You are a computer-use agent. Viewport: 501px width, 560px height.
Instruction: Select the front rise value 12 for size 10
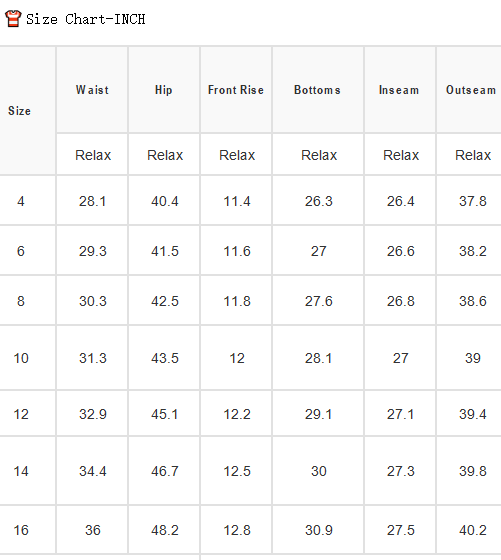pos(237,358)
